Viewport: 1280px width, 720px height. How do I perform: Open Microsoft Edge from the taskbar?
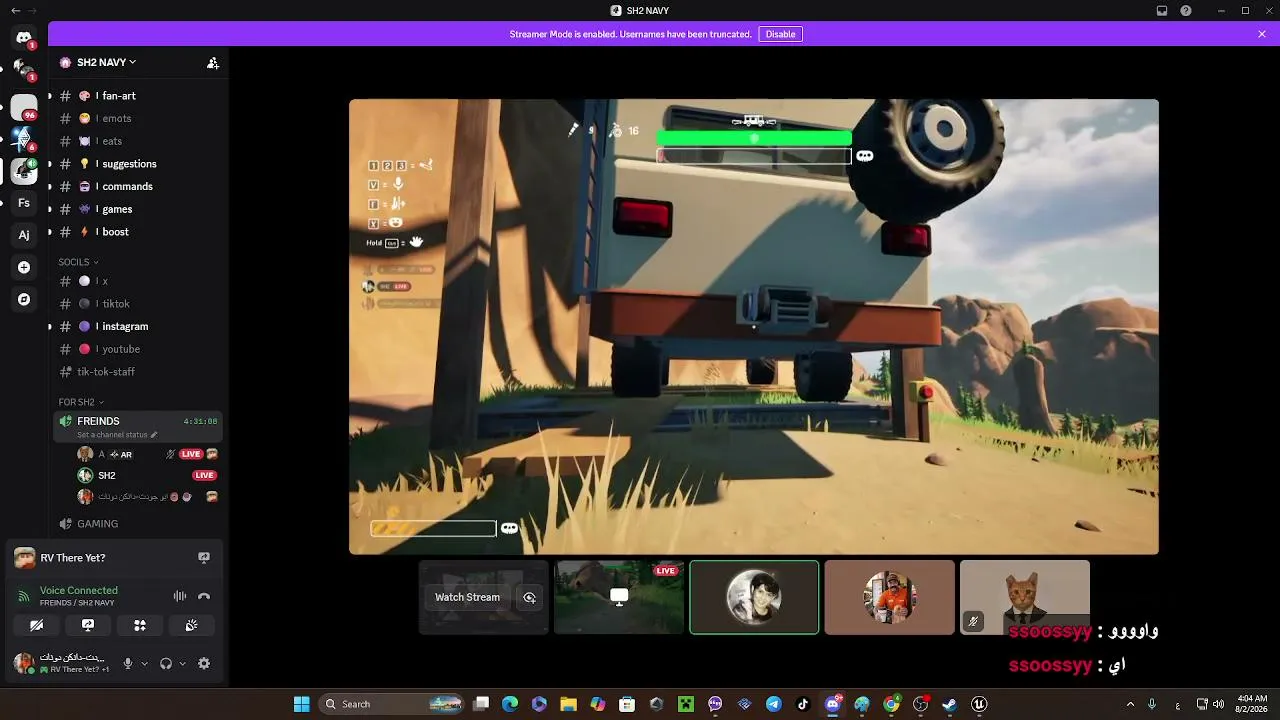pos(510,704)
